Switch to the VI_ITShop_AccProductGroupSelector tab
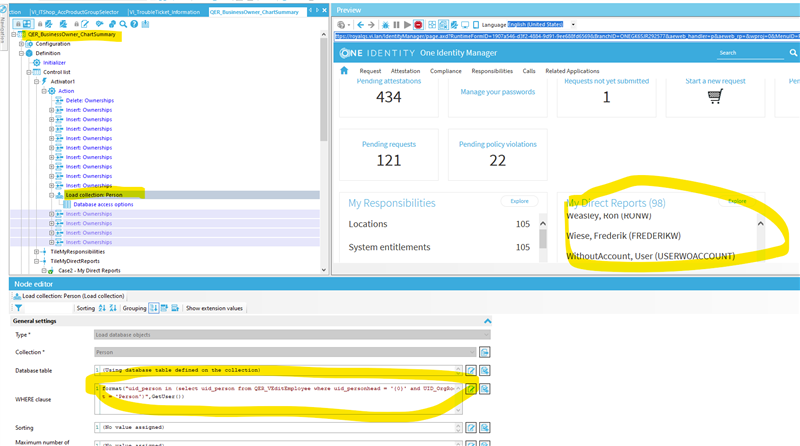The height and width of the screenshot is (446, 800). (x=74, y=12)
